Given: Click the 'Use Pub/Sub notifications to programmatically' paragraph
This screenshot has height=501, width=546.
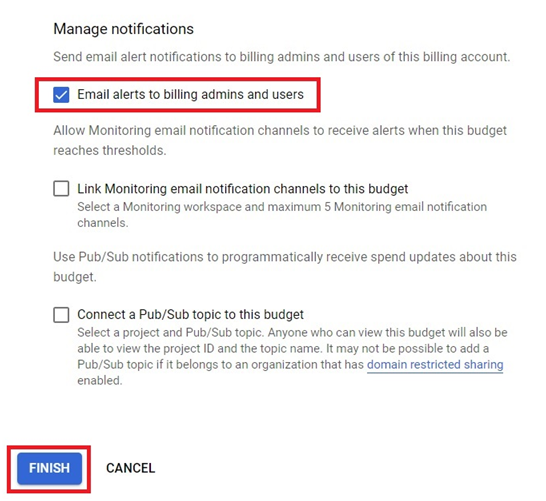Looking at the screenshot, I should [x=285, y=267].
